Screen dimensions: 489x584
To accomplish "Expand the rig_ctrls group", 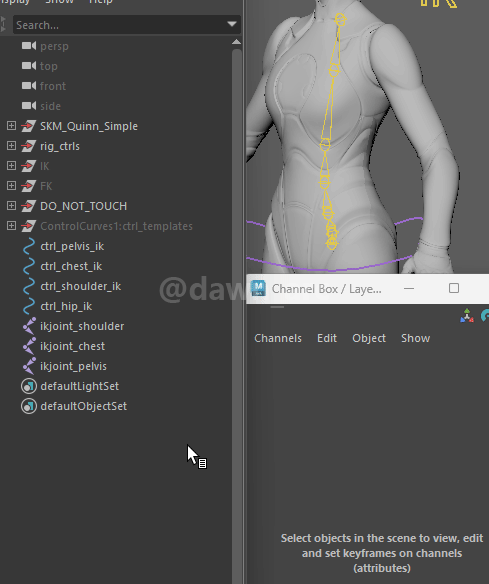I will point(12,146).
